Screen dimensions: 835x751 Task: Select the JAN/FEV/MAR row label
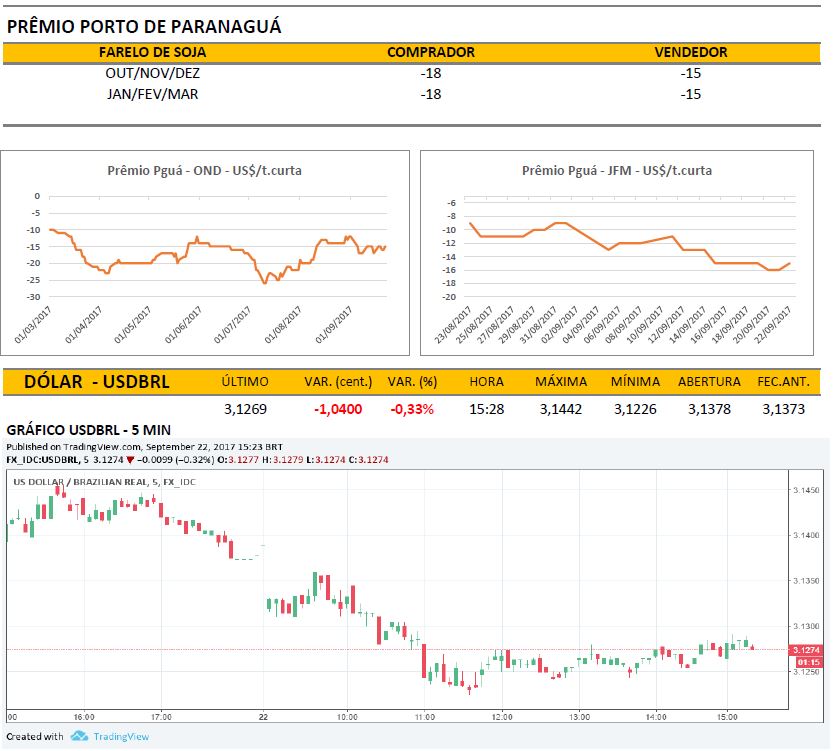pos(146,94)
